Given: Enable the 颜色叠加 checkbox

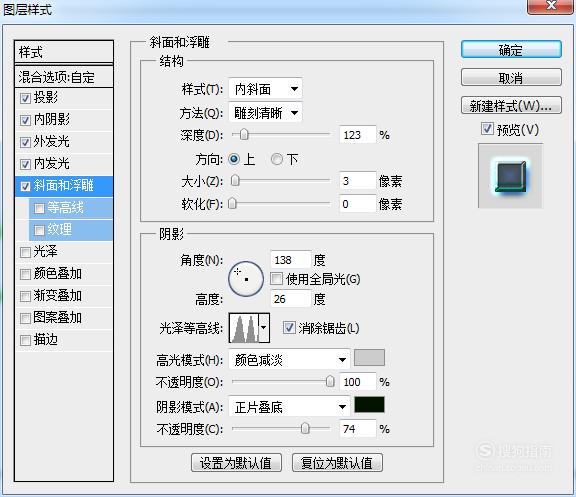Looking at the screenshot, I should [x=25, y=275].
